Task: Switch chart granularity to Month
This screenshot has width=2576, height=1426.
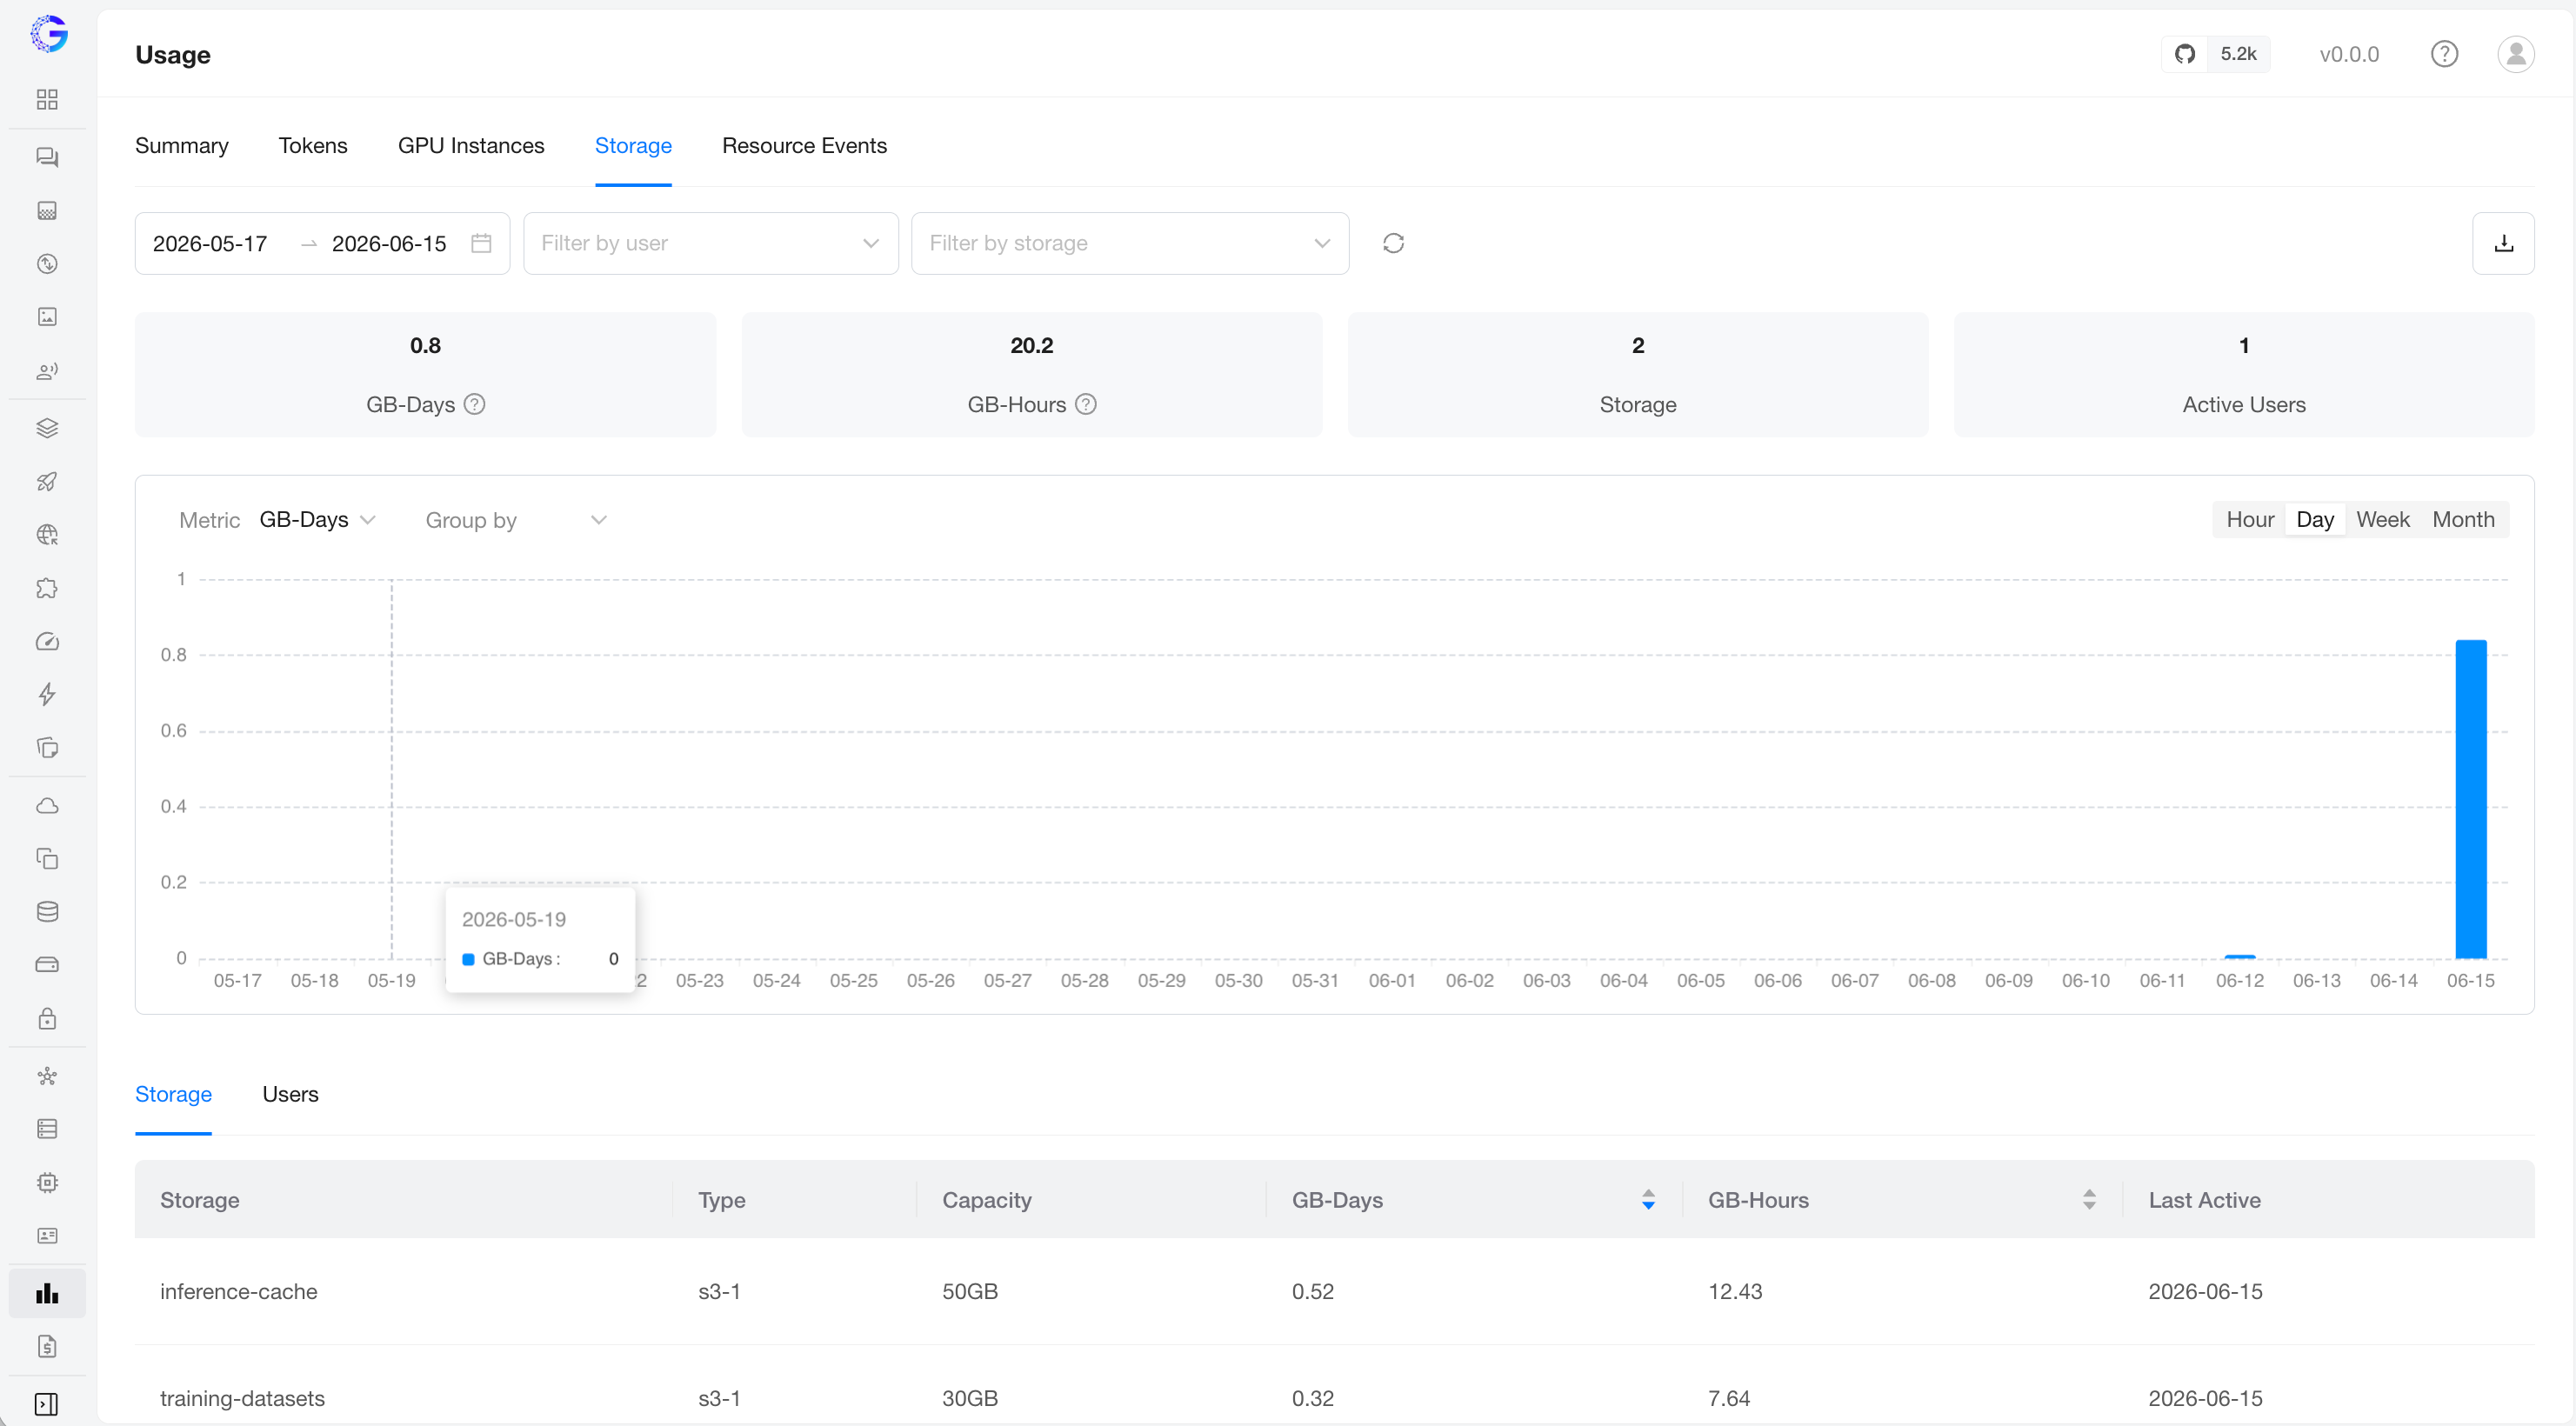Action: pos(2463,519)
